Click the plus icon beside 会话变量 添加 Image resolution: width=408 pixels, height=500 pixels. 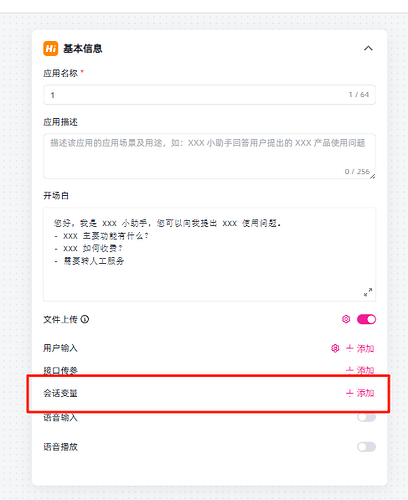(349, 393)
